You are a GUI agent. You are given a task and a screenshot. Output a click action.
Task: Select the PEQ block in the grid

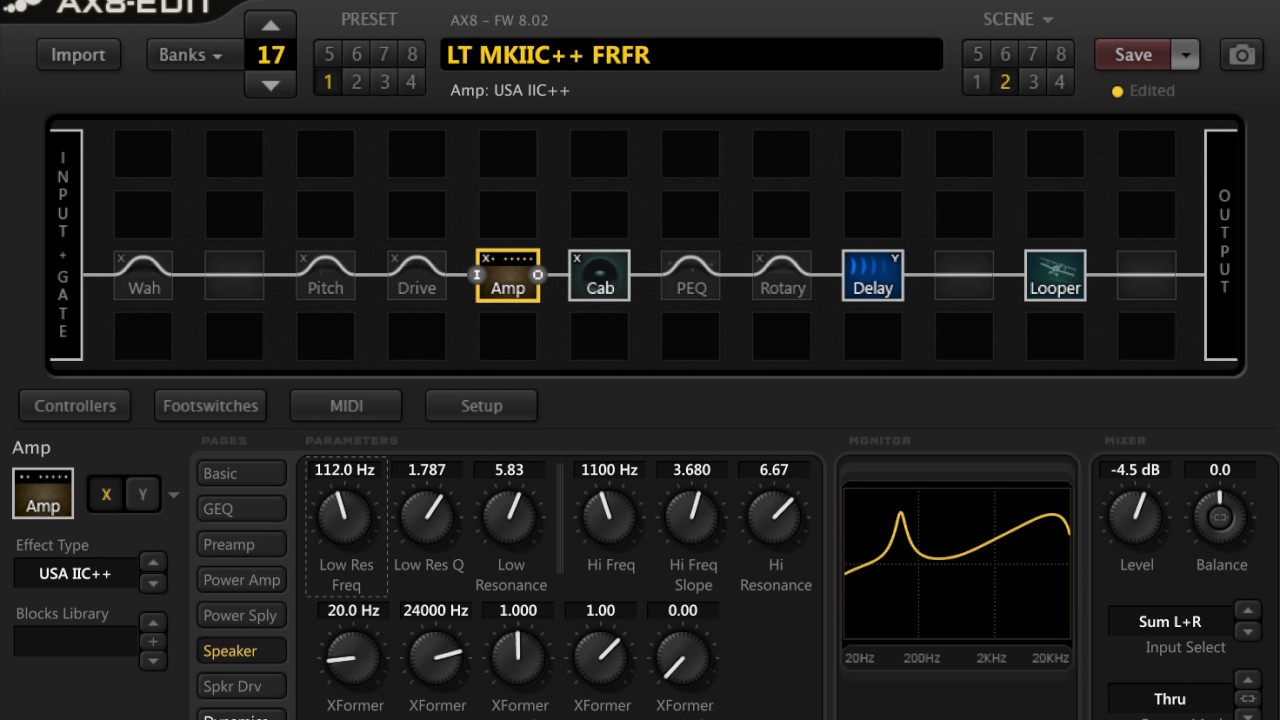click(x=691, y=276)
